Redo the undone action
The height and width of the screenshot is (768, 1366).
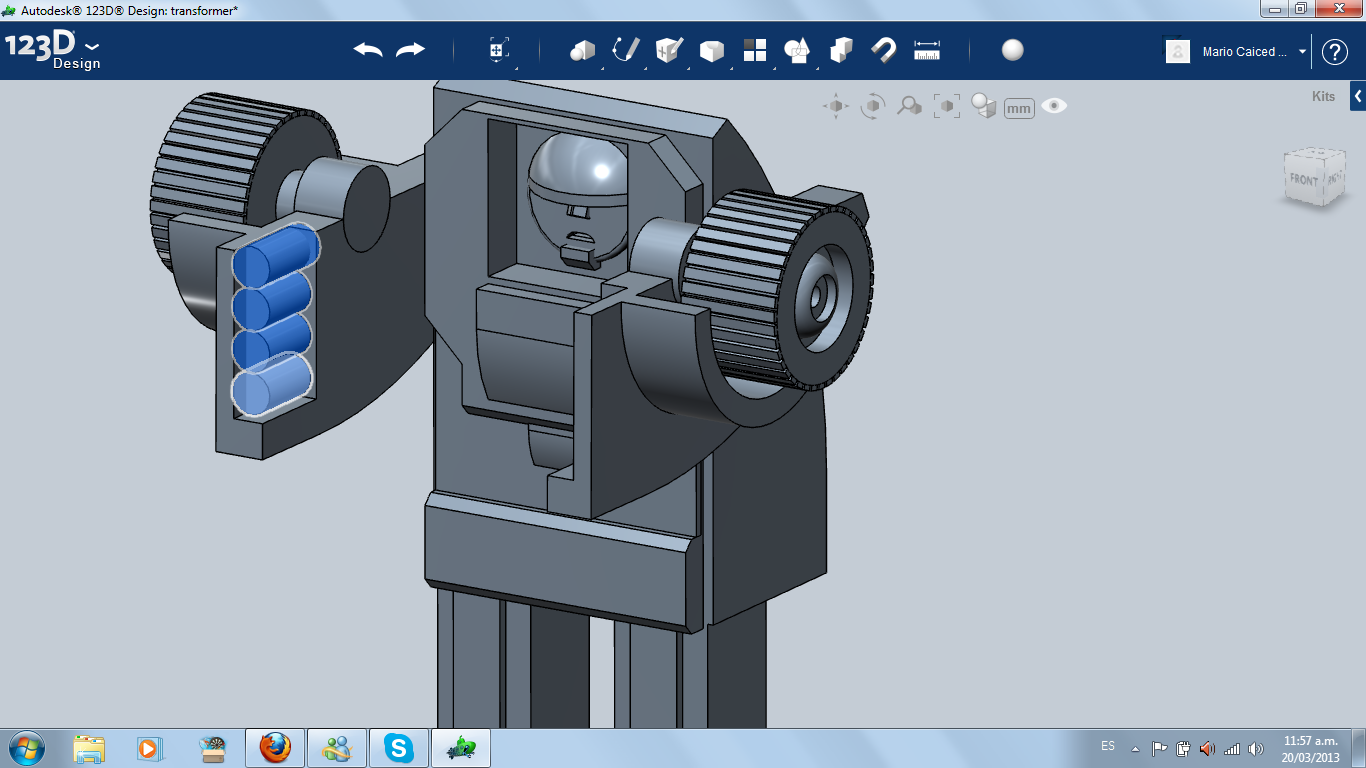tap(410, 50)
